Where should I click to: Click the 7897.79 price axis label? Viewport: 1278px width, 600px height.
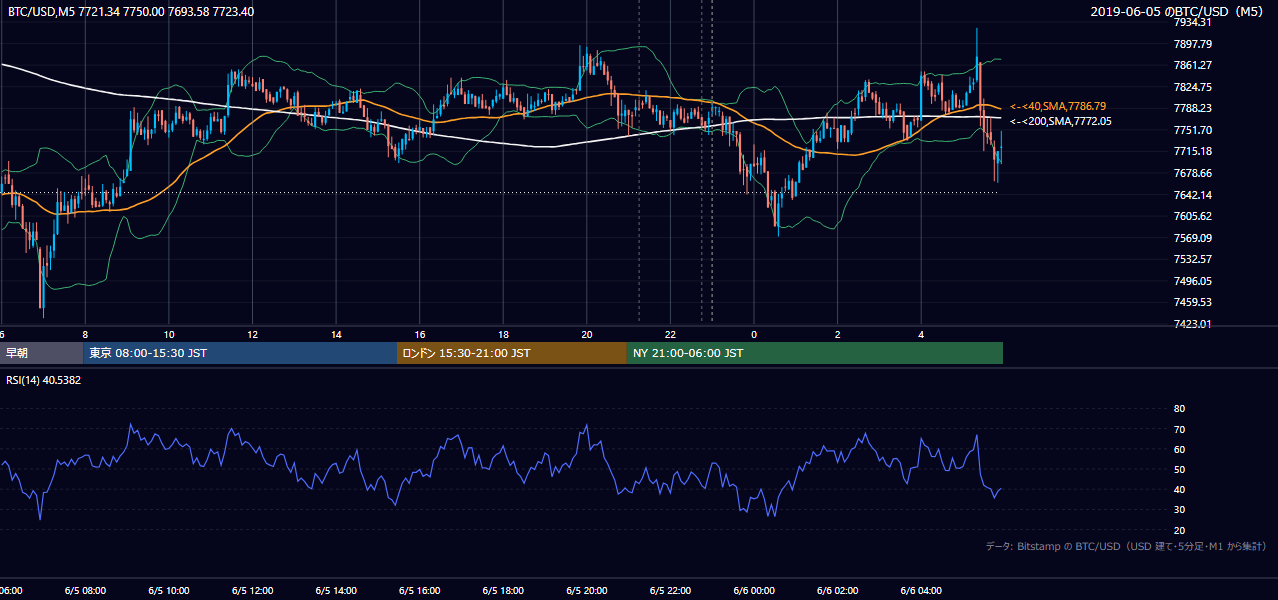(x=1194, y=44)
